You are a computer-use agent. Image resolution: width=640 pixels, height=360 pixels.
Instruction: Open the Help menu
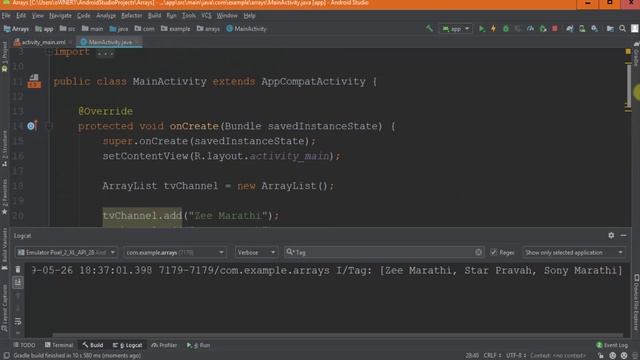pos(249,16)
